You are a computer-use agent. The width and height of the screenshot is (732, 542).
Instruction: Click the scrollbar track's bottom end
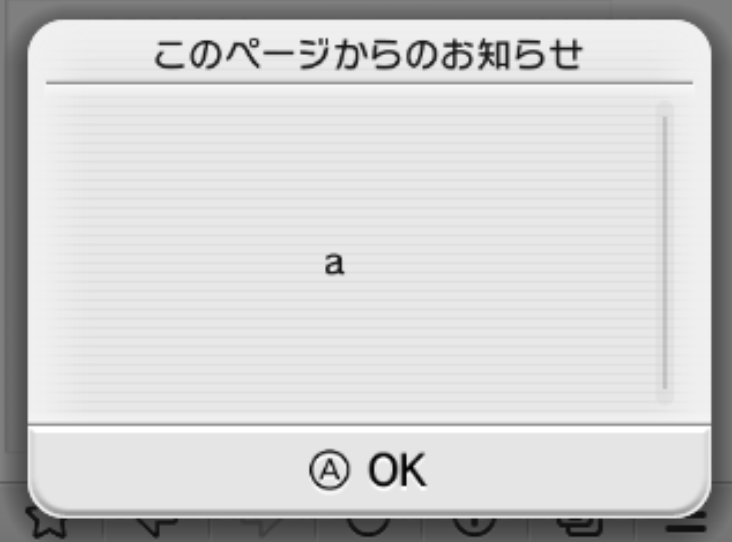[x=665, y=397]
